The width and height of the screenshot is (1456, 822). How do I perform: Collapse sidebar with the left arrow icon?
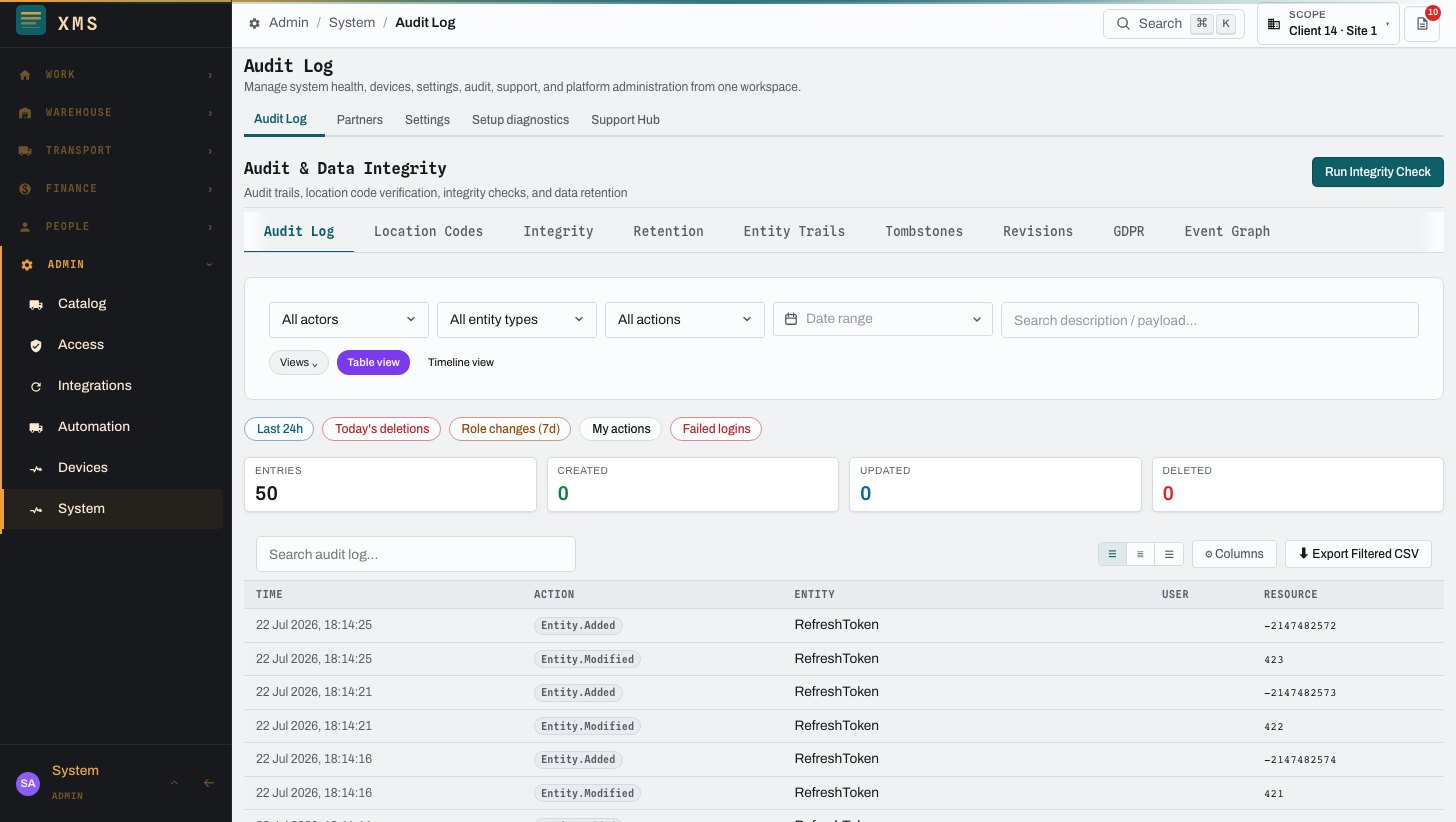pyautogui.click(x=209, y=783)
